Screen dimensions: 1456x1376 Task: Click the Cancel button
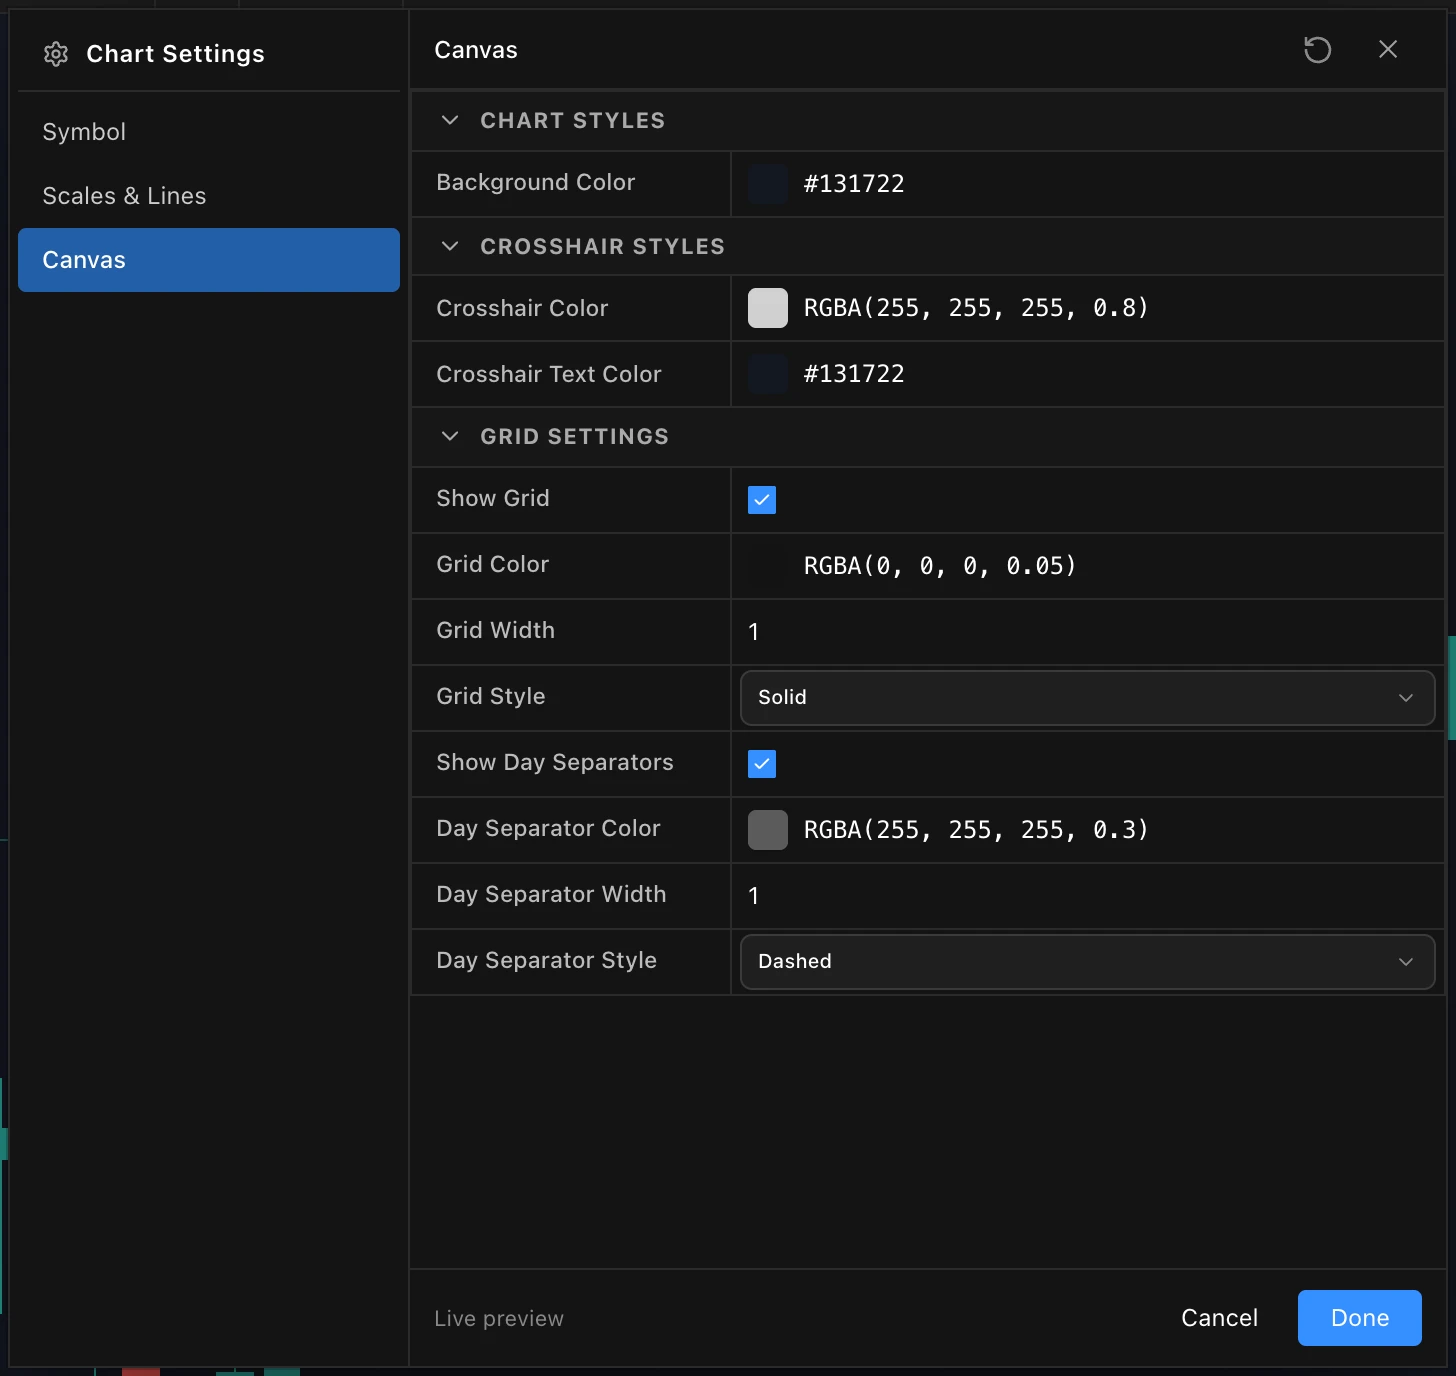(1219, 1318)
